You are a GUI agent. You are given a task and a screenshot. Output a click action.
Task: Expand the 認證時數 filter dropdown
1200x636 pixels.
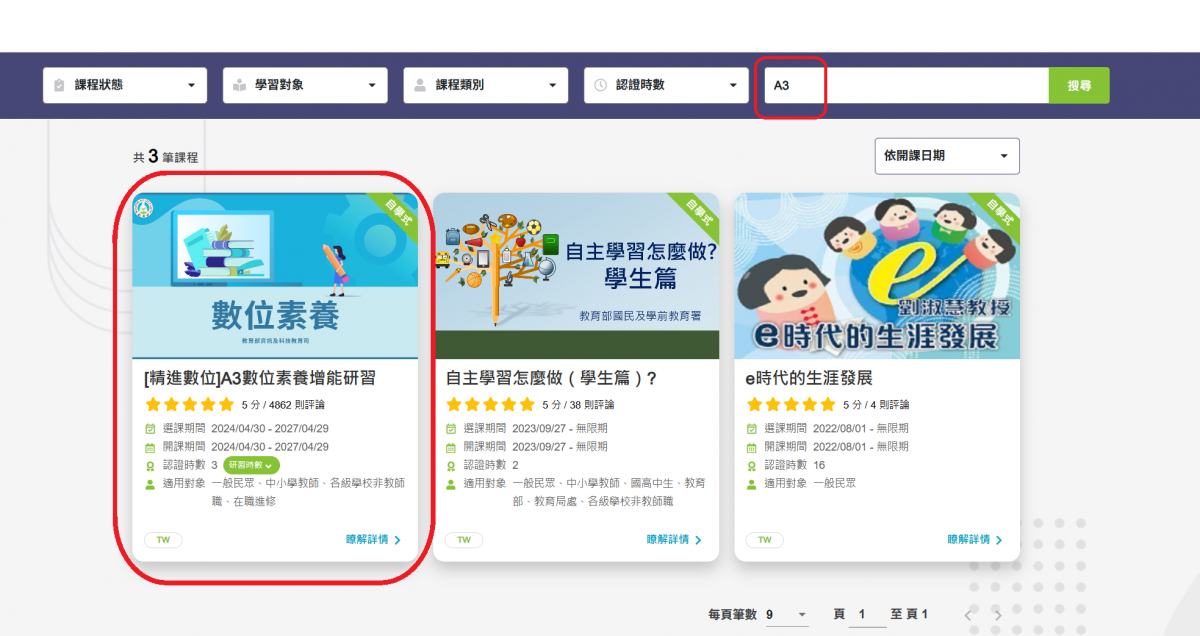pyautogui.click(x=666, y=85)
